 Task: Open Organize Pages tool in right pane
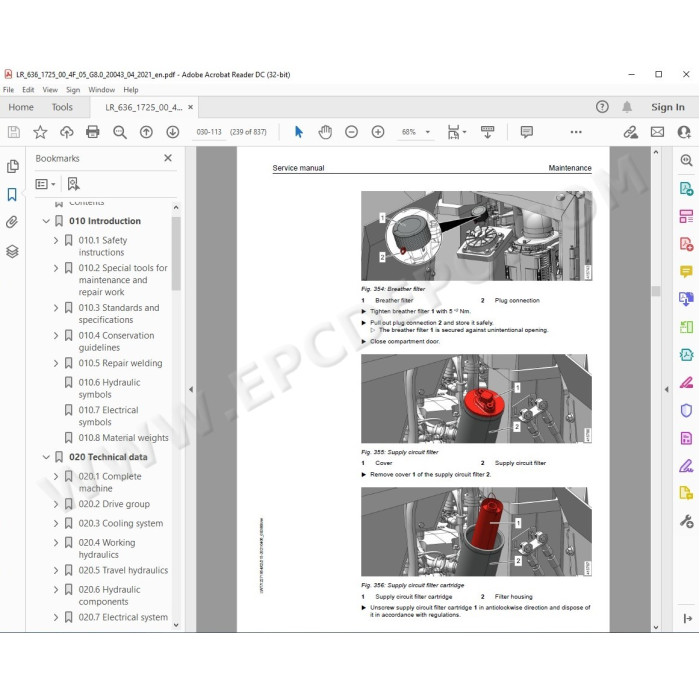[x=686, y=217]
